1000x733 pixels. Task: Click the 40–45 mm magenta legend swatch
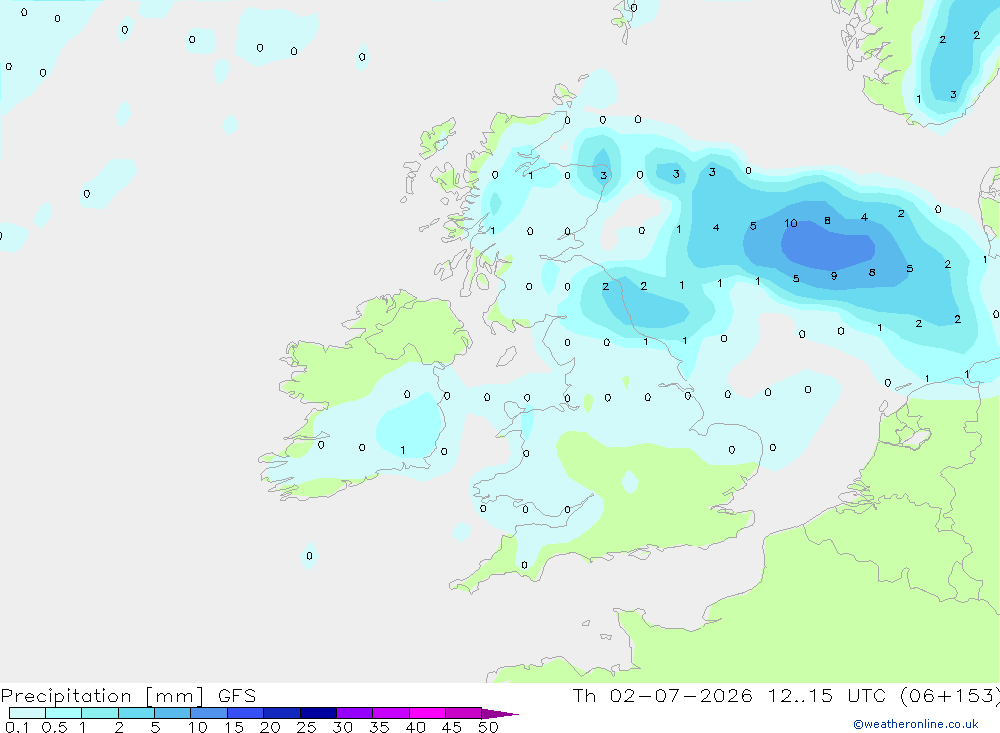(427, 713)
